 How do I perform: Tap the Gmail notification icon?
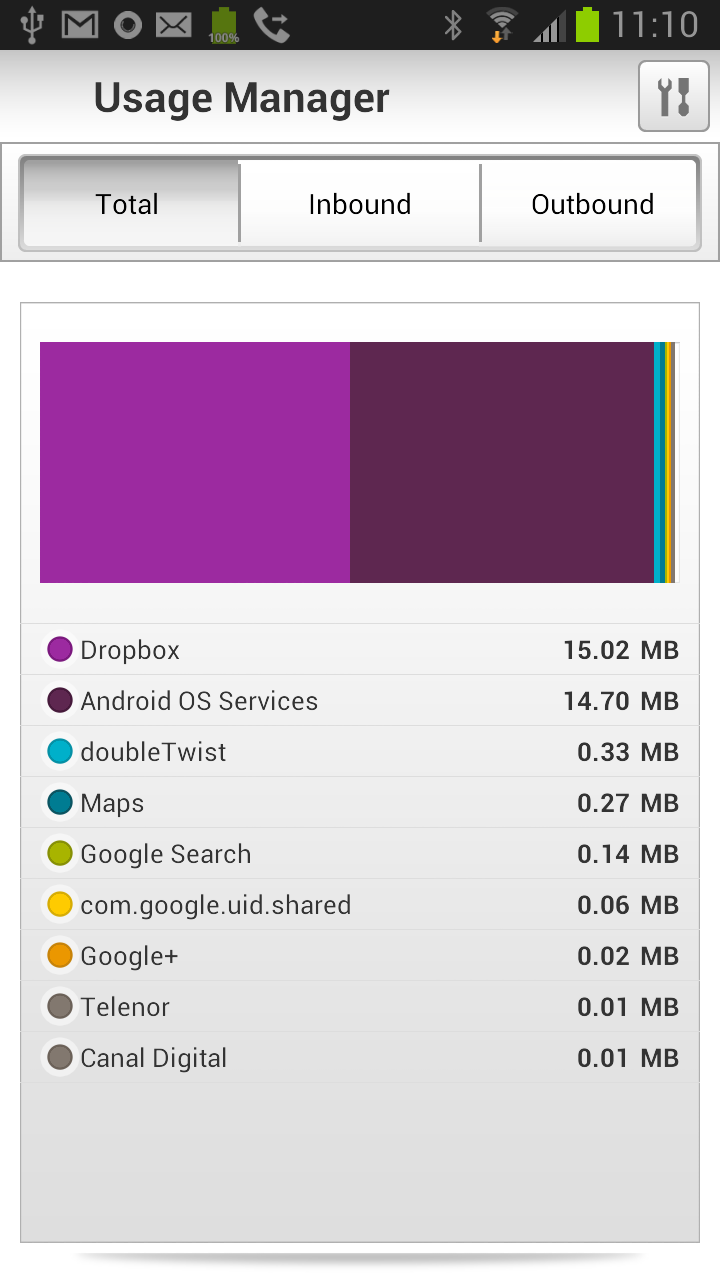(x=80, y=25)
